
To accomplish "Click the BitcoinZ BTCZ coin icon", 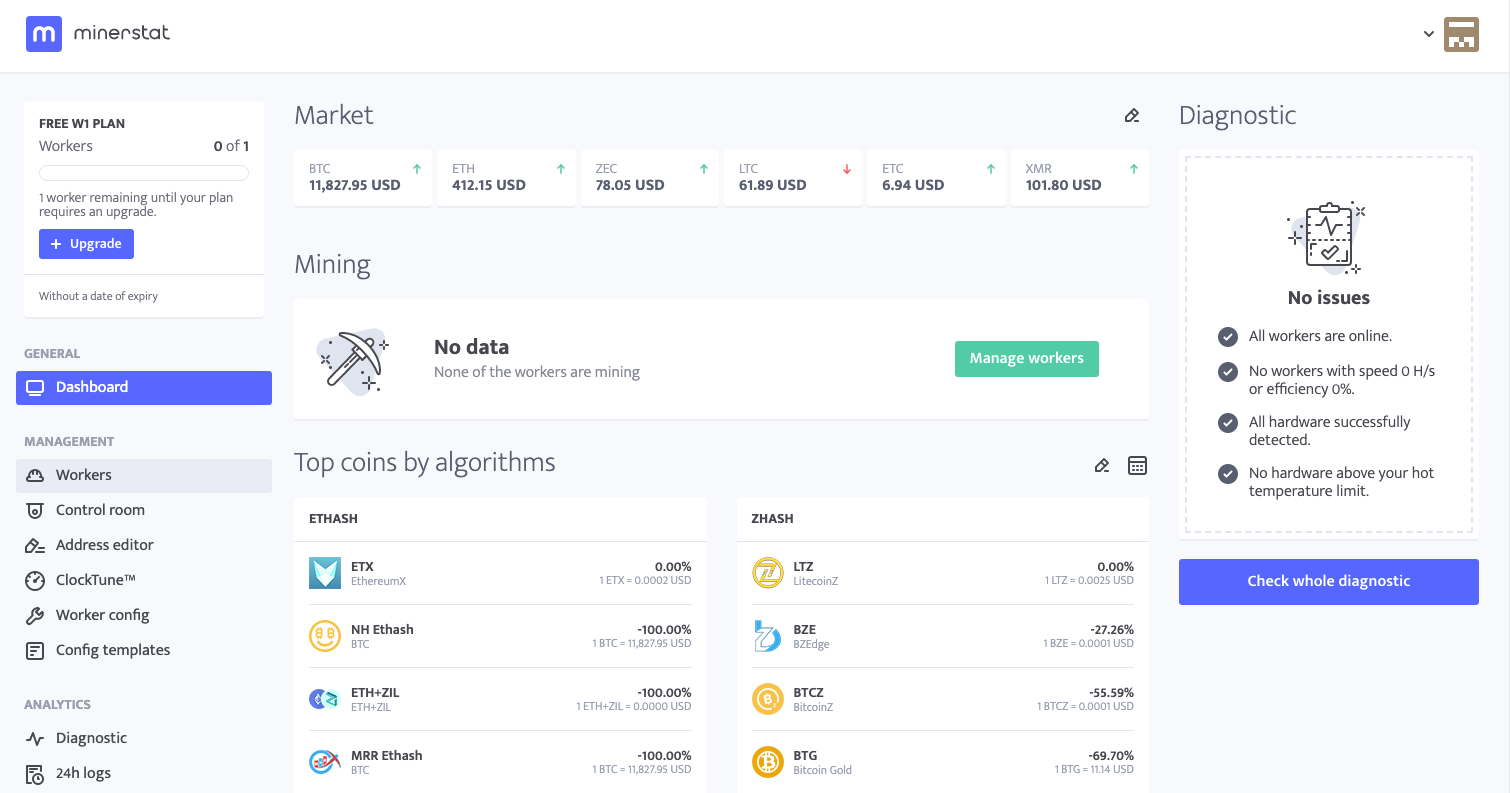I will pyautogui.click(x=768, y=700).
